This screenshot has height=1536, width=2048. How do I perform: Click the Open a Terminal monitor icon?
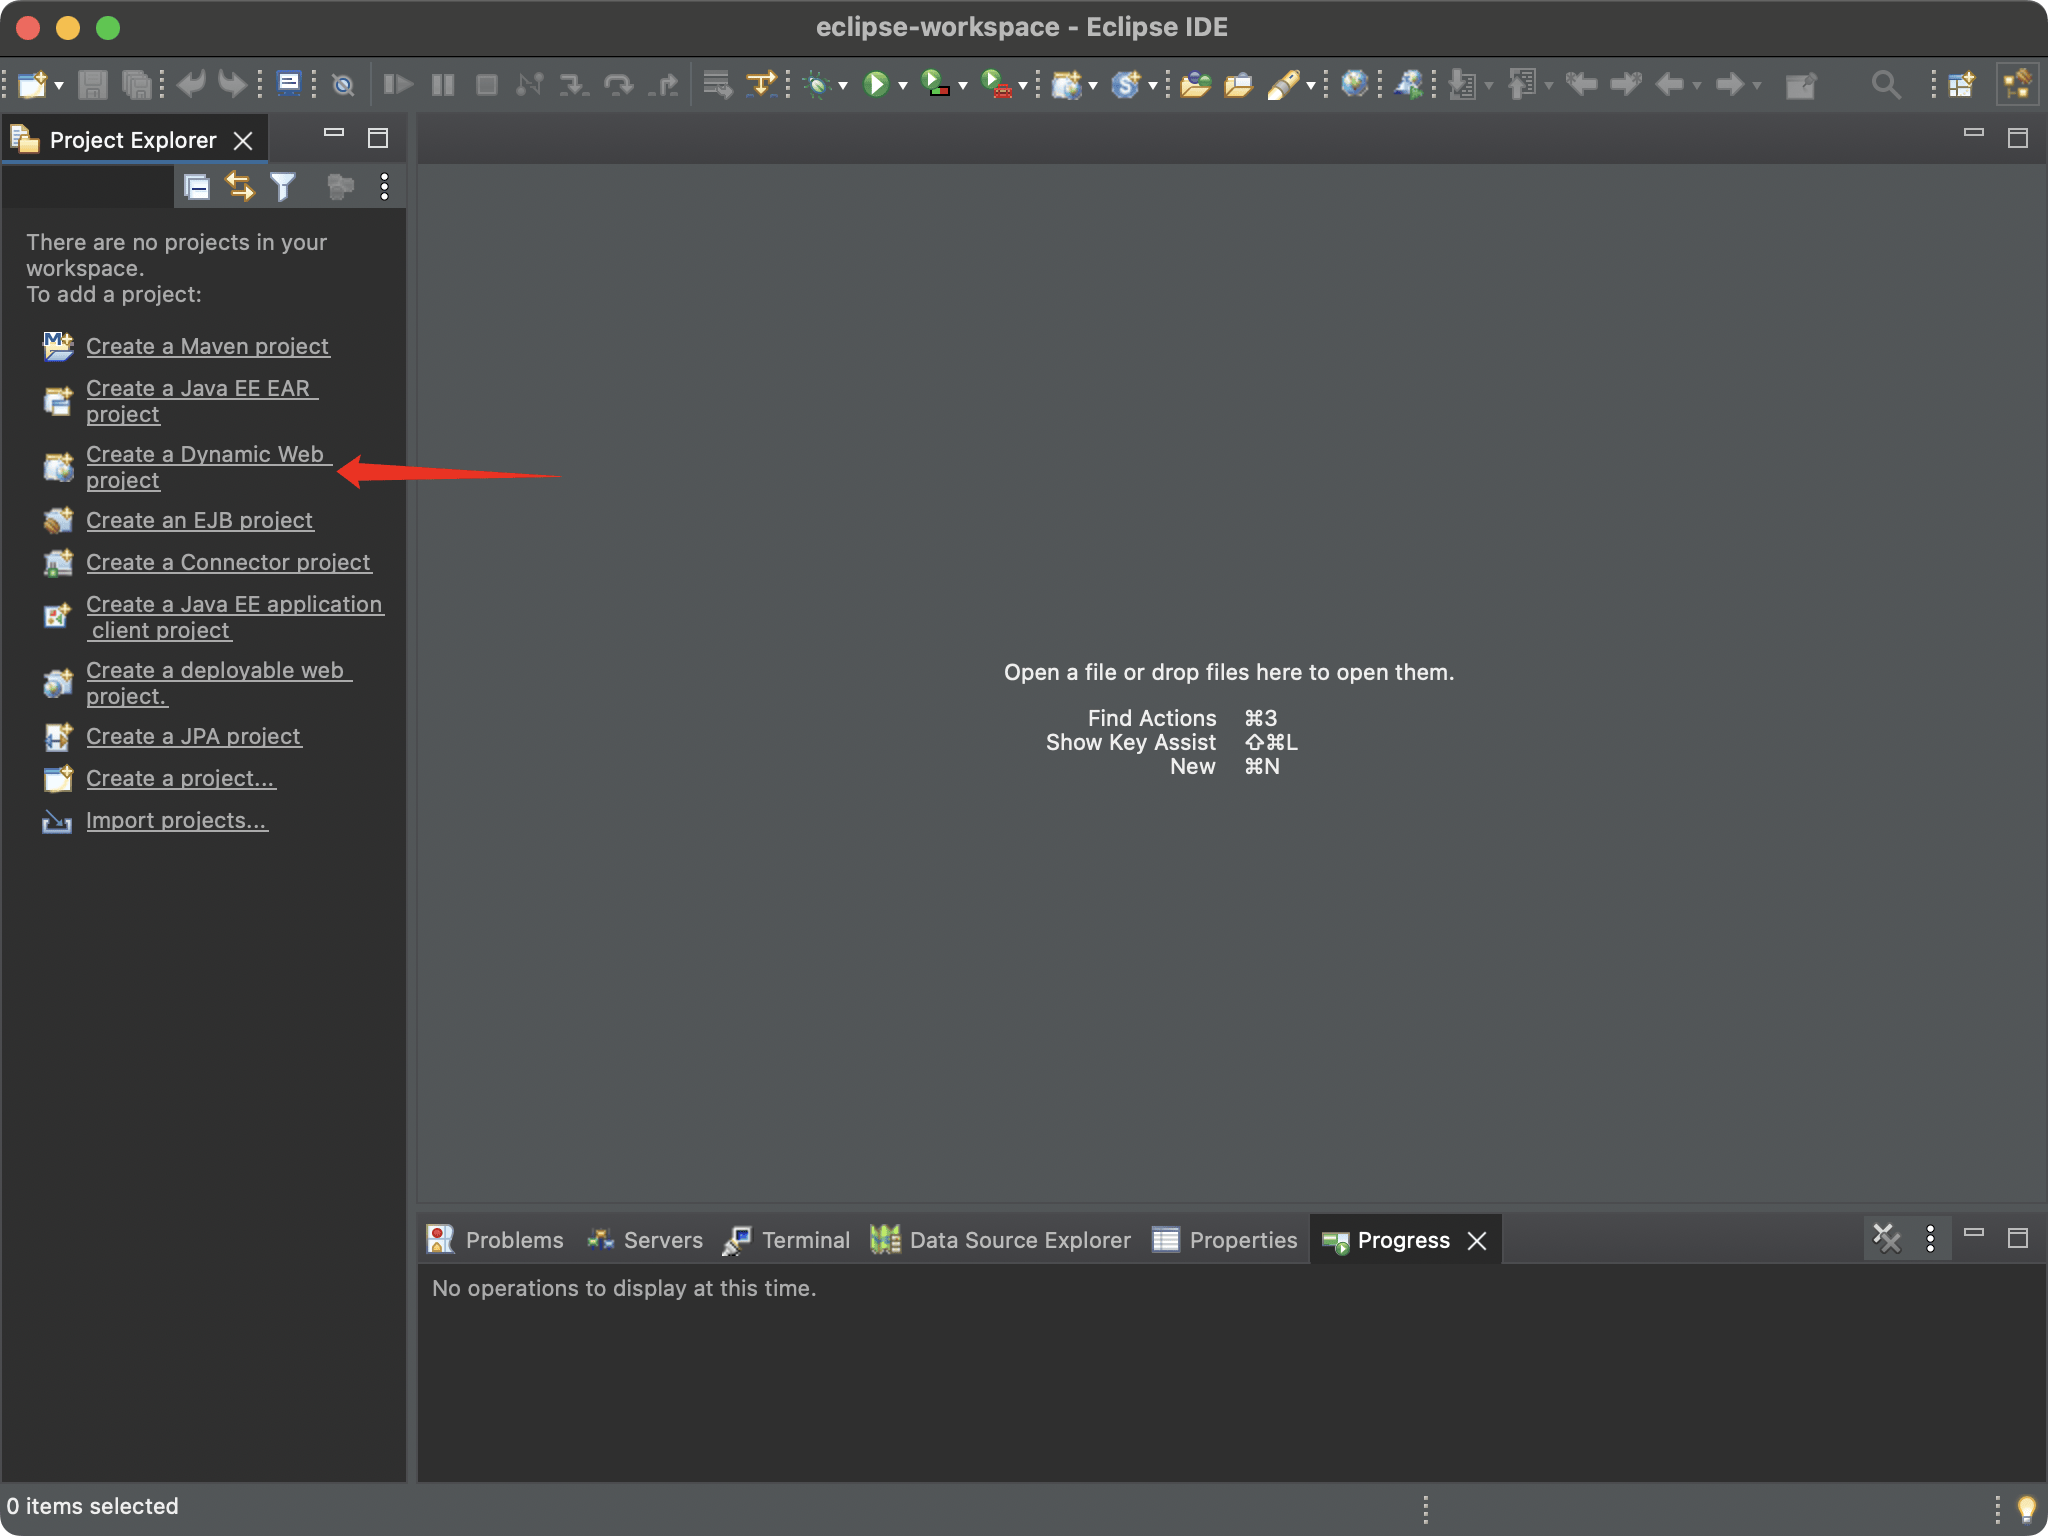(x=289, y=84)
